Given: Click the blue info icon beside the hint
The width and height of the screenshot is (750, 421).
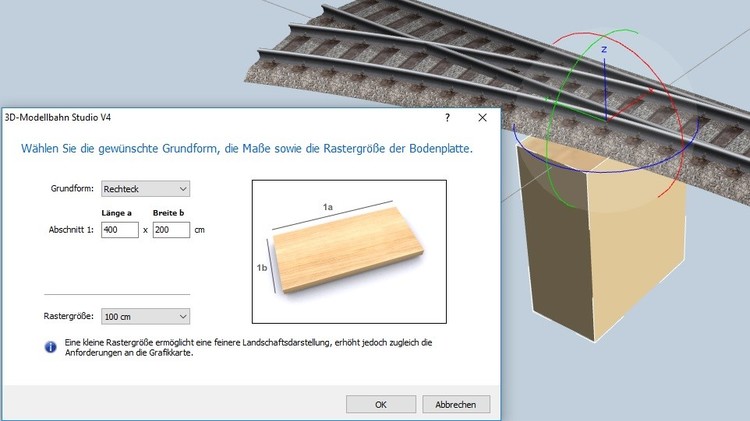Looking at the screenshot, I should click(x=51, y=347).
